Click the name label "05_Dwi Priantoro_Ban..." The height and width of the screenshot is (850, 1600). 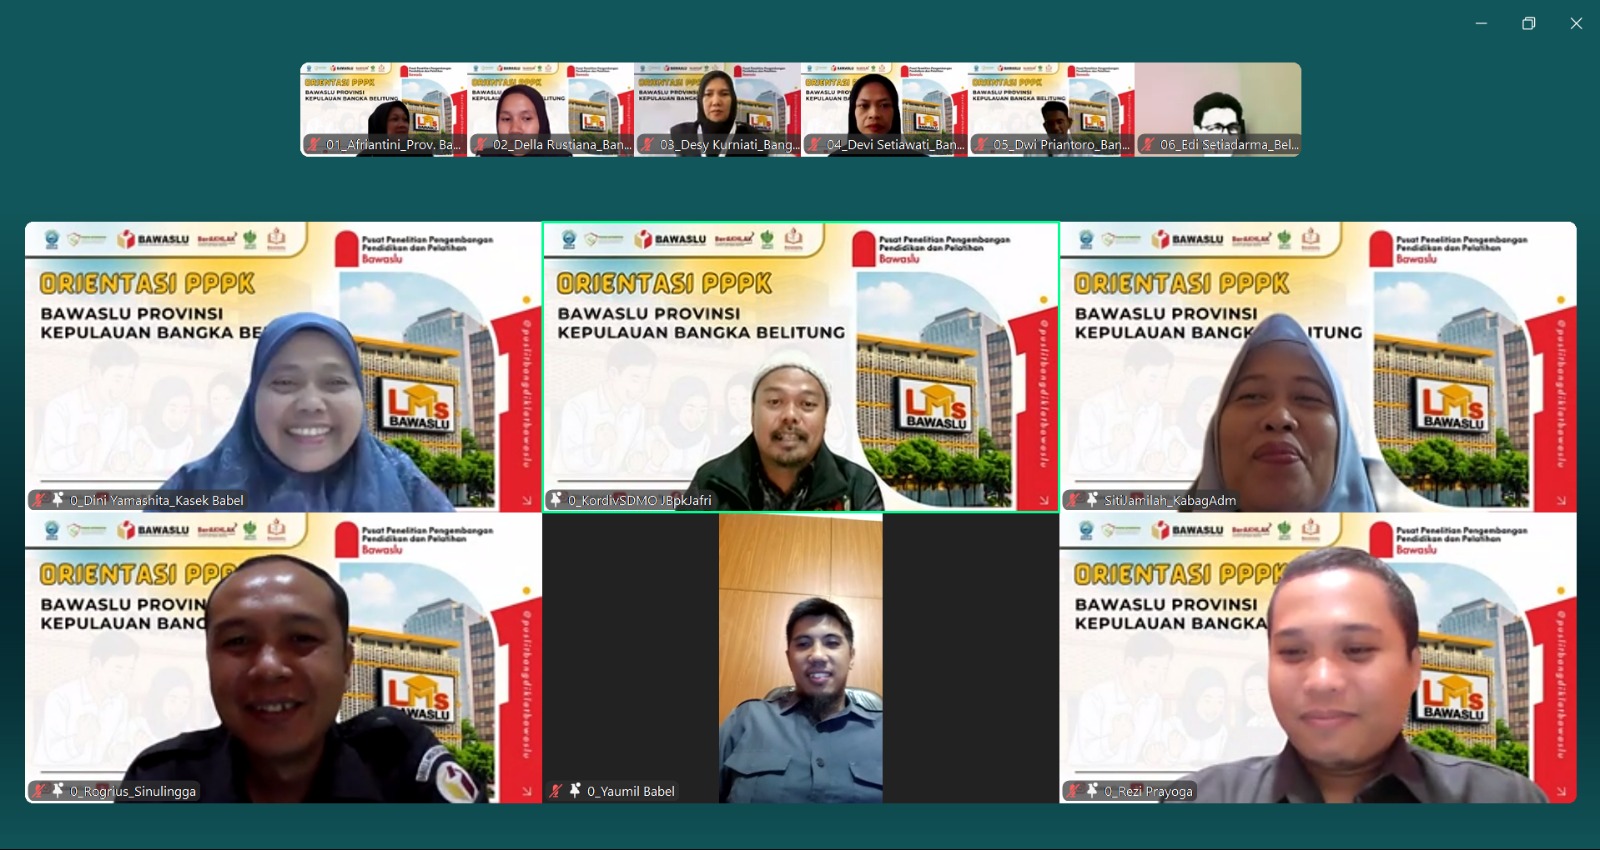1062,145
